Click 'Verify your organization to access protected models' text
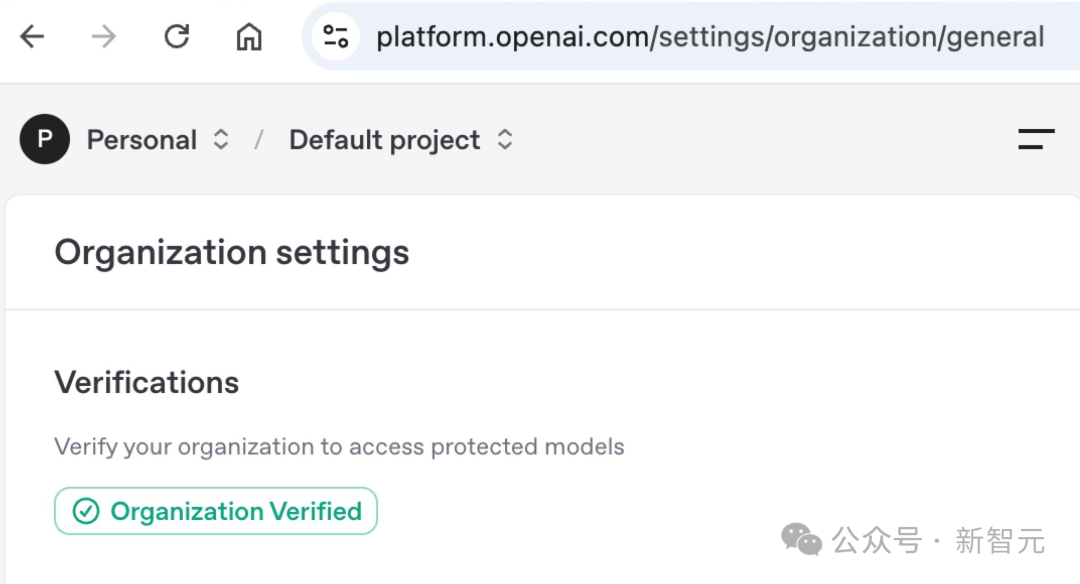The height and width of the screenshot is (584, 1080). click(x=339, y=446)
